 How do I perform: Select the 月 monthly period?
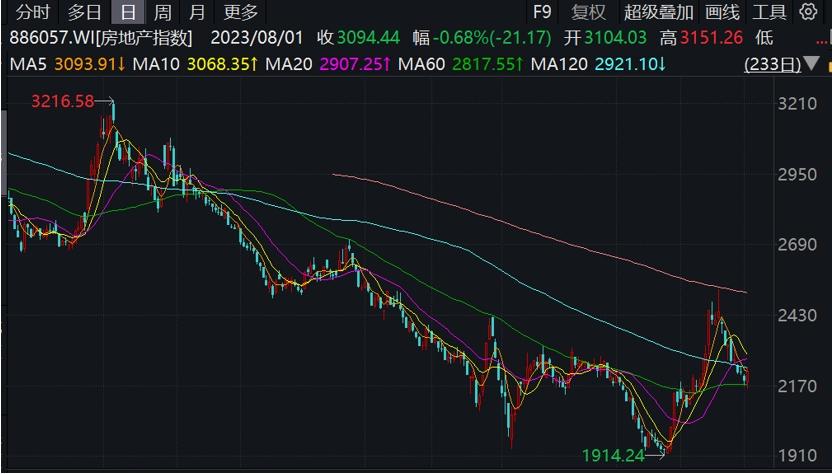coord(198,12)
